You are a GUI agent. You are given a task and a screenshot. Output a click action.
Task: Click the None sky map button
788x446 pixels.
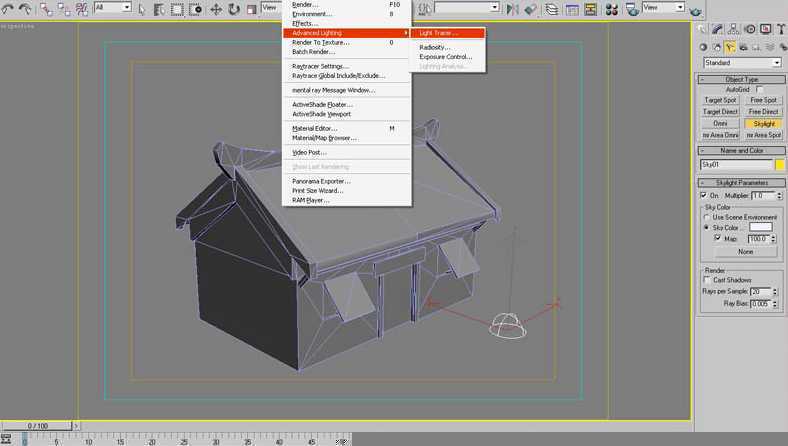[x=746, y=251]
